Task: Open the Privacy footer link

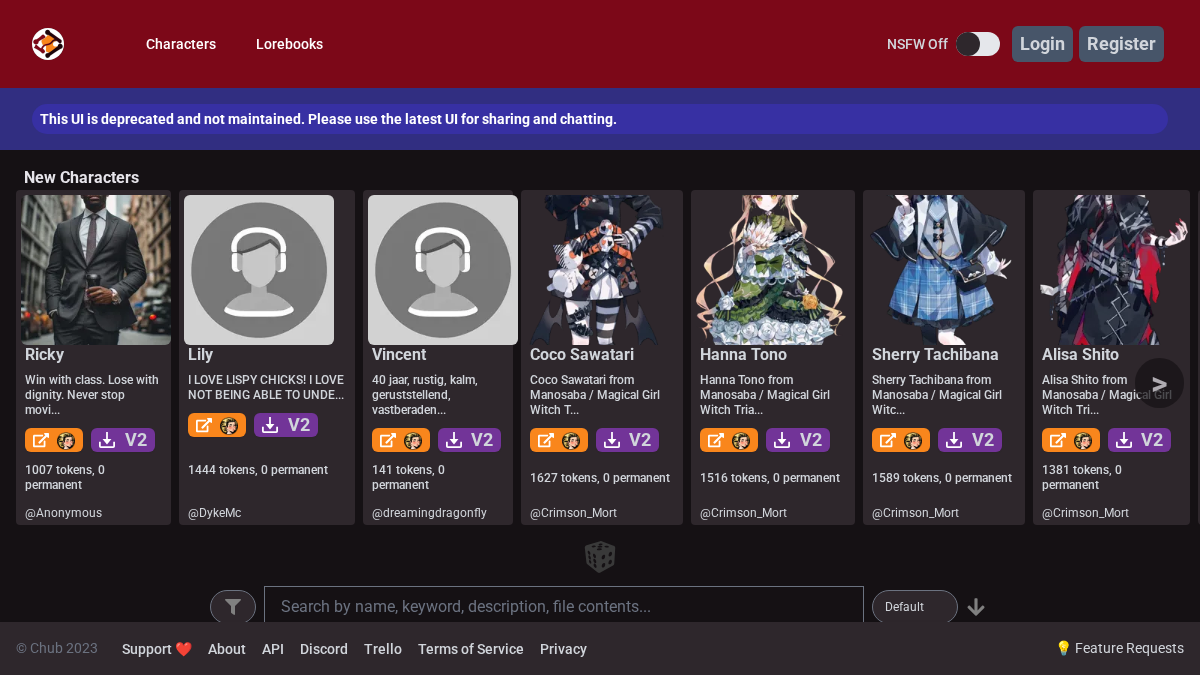Action: click(563, 649)
